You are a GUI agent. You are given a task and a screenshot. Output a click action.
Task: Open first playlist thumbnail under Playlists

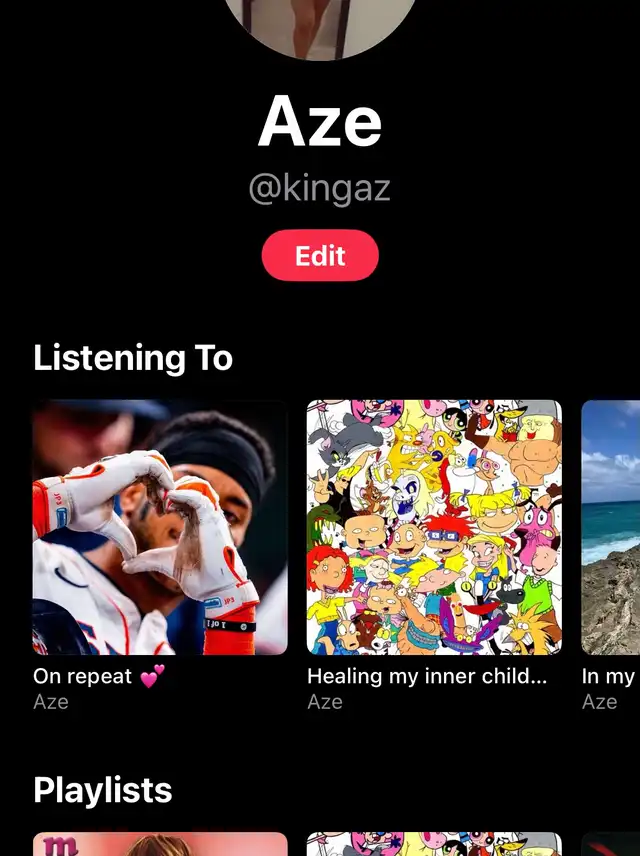click(x=160, y=844)
